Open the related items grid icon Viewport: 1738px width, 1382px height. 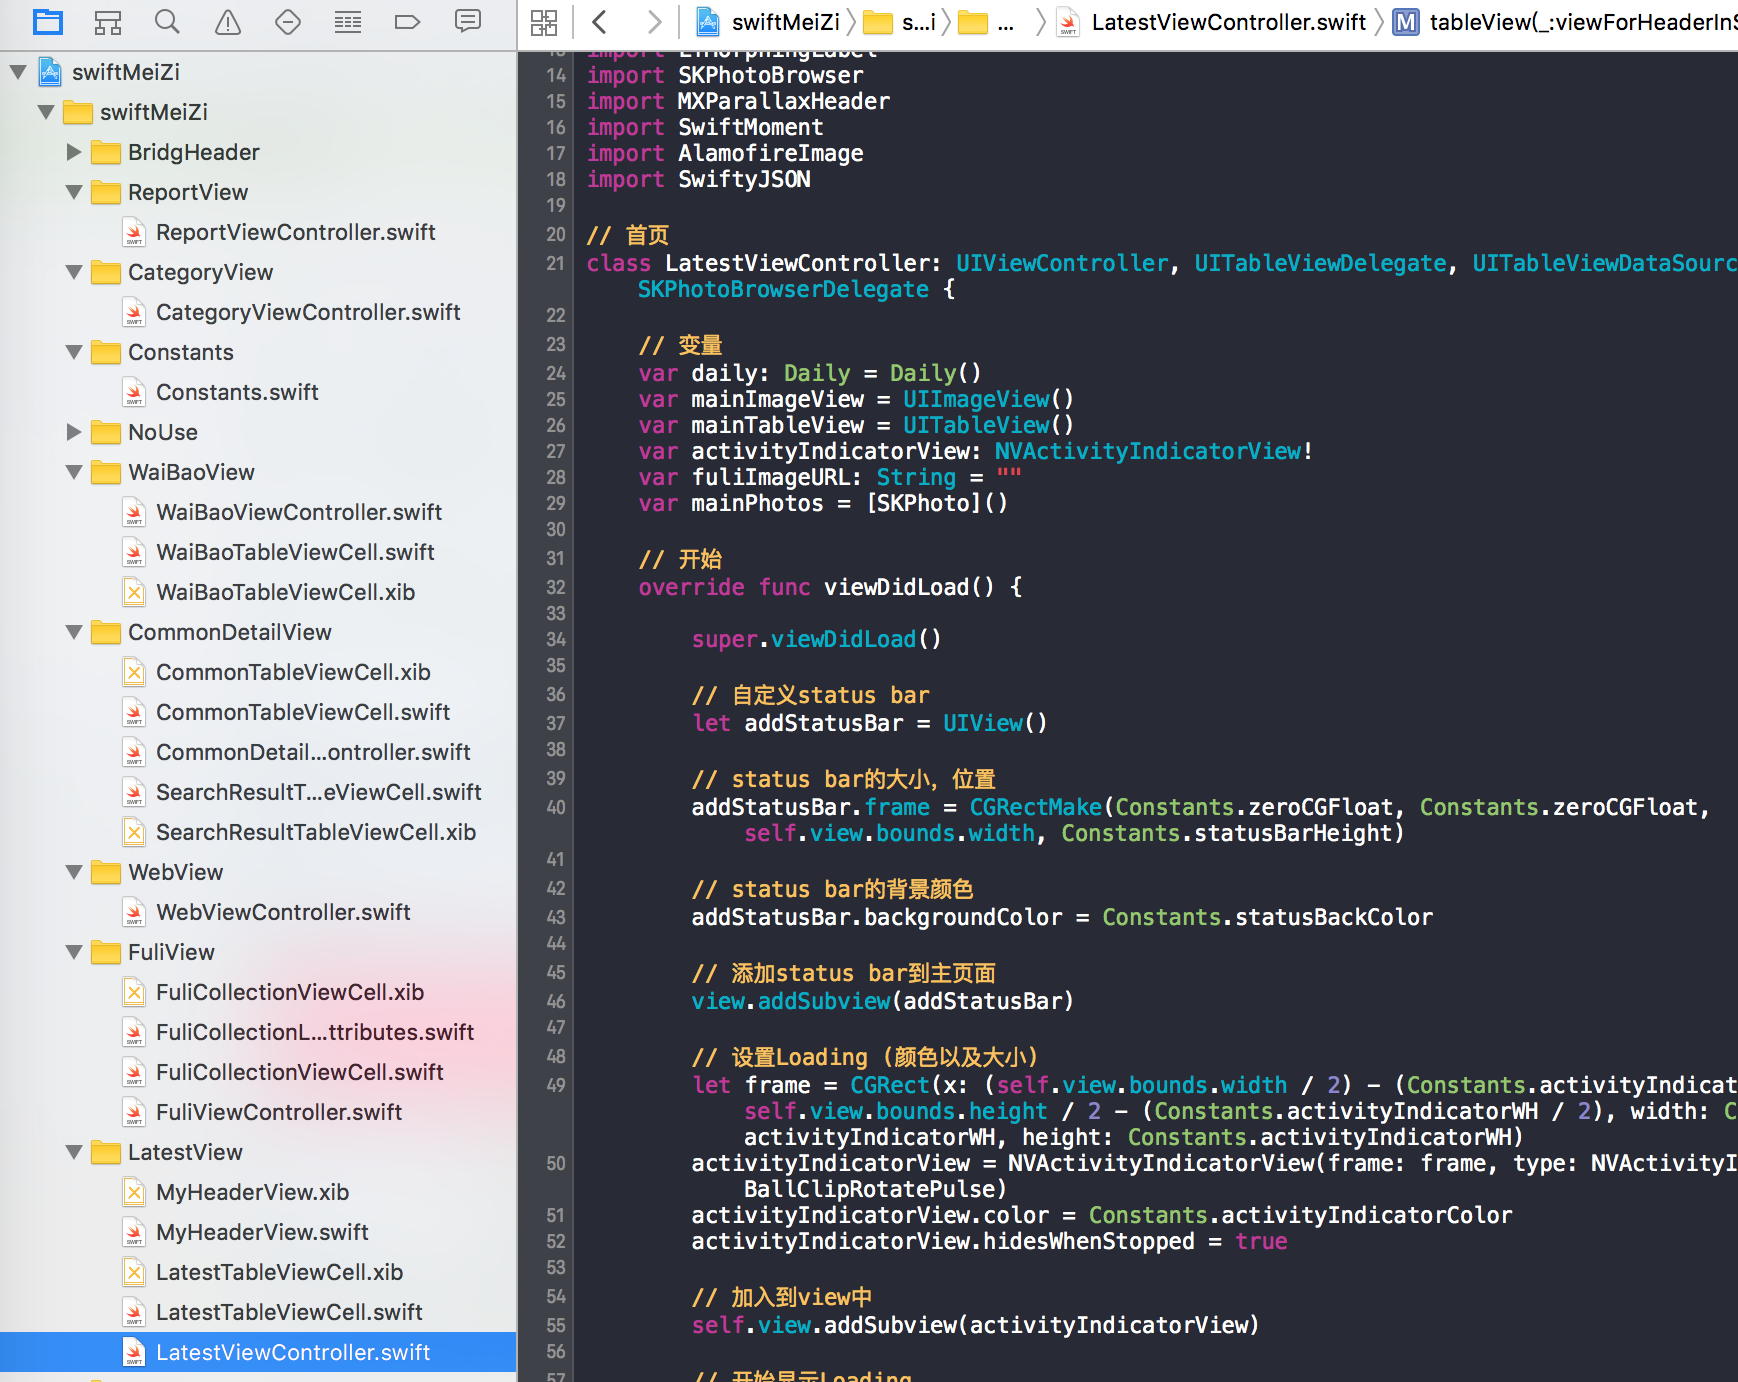pos(544,22)
